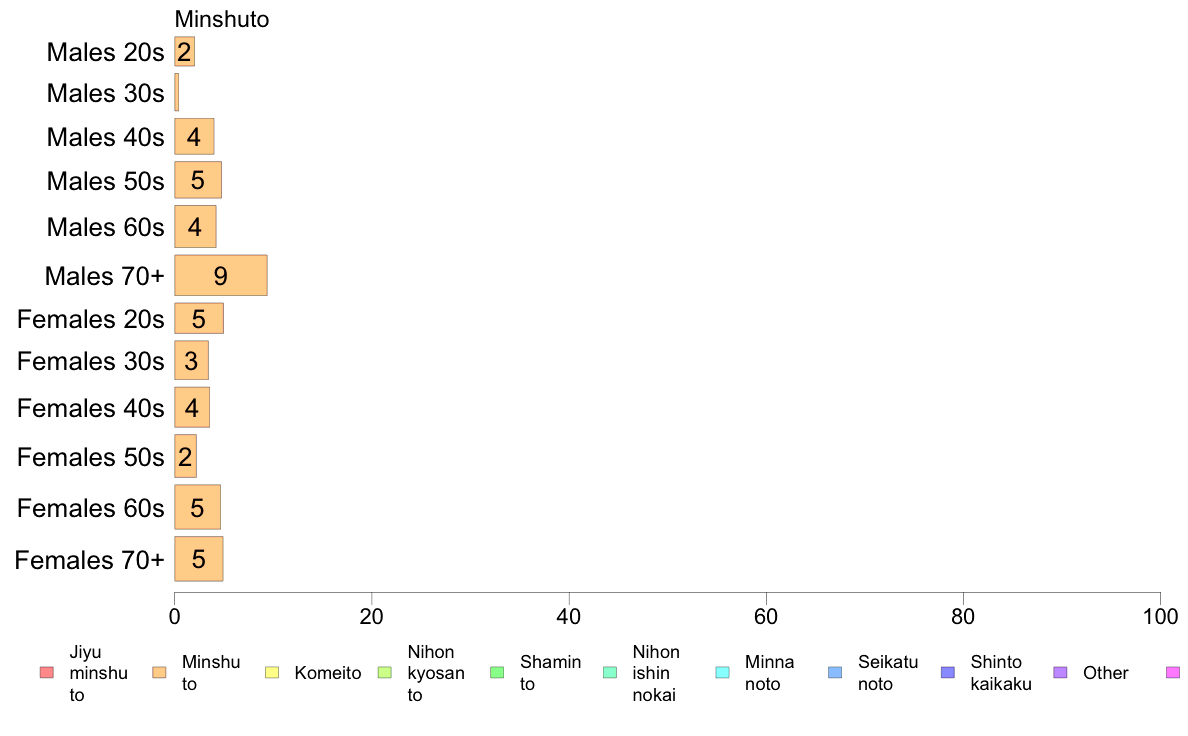Select the Shinto kaikaku legend swatch
Image resolution: width=1188 pixels, height=736 pixels.
click(x=948, y=672)
